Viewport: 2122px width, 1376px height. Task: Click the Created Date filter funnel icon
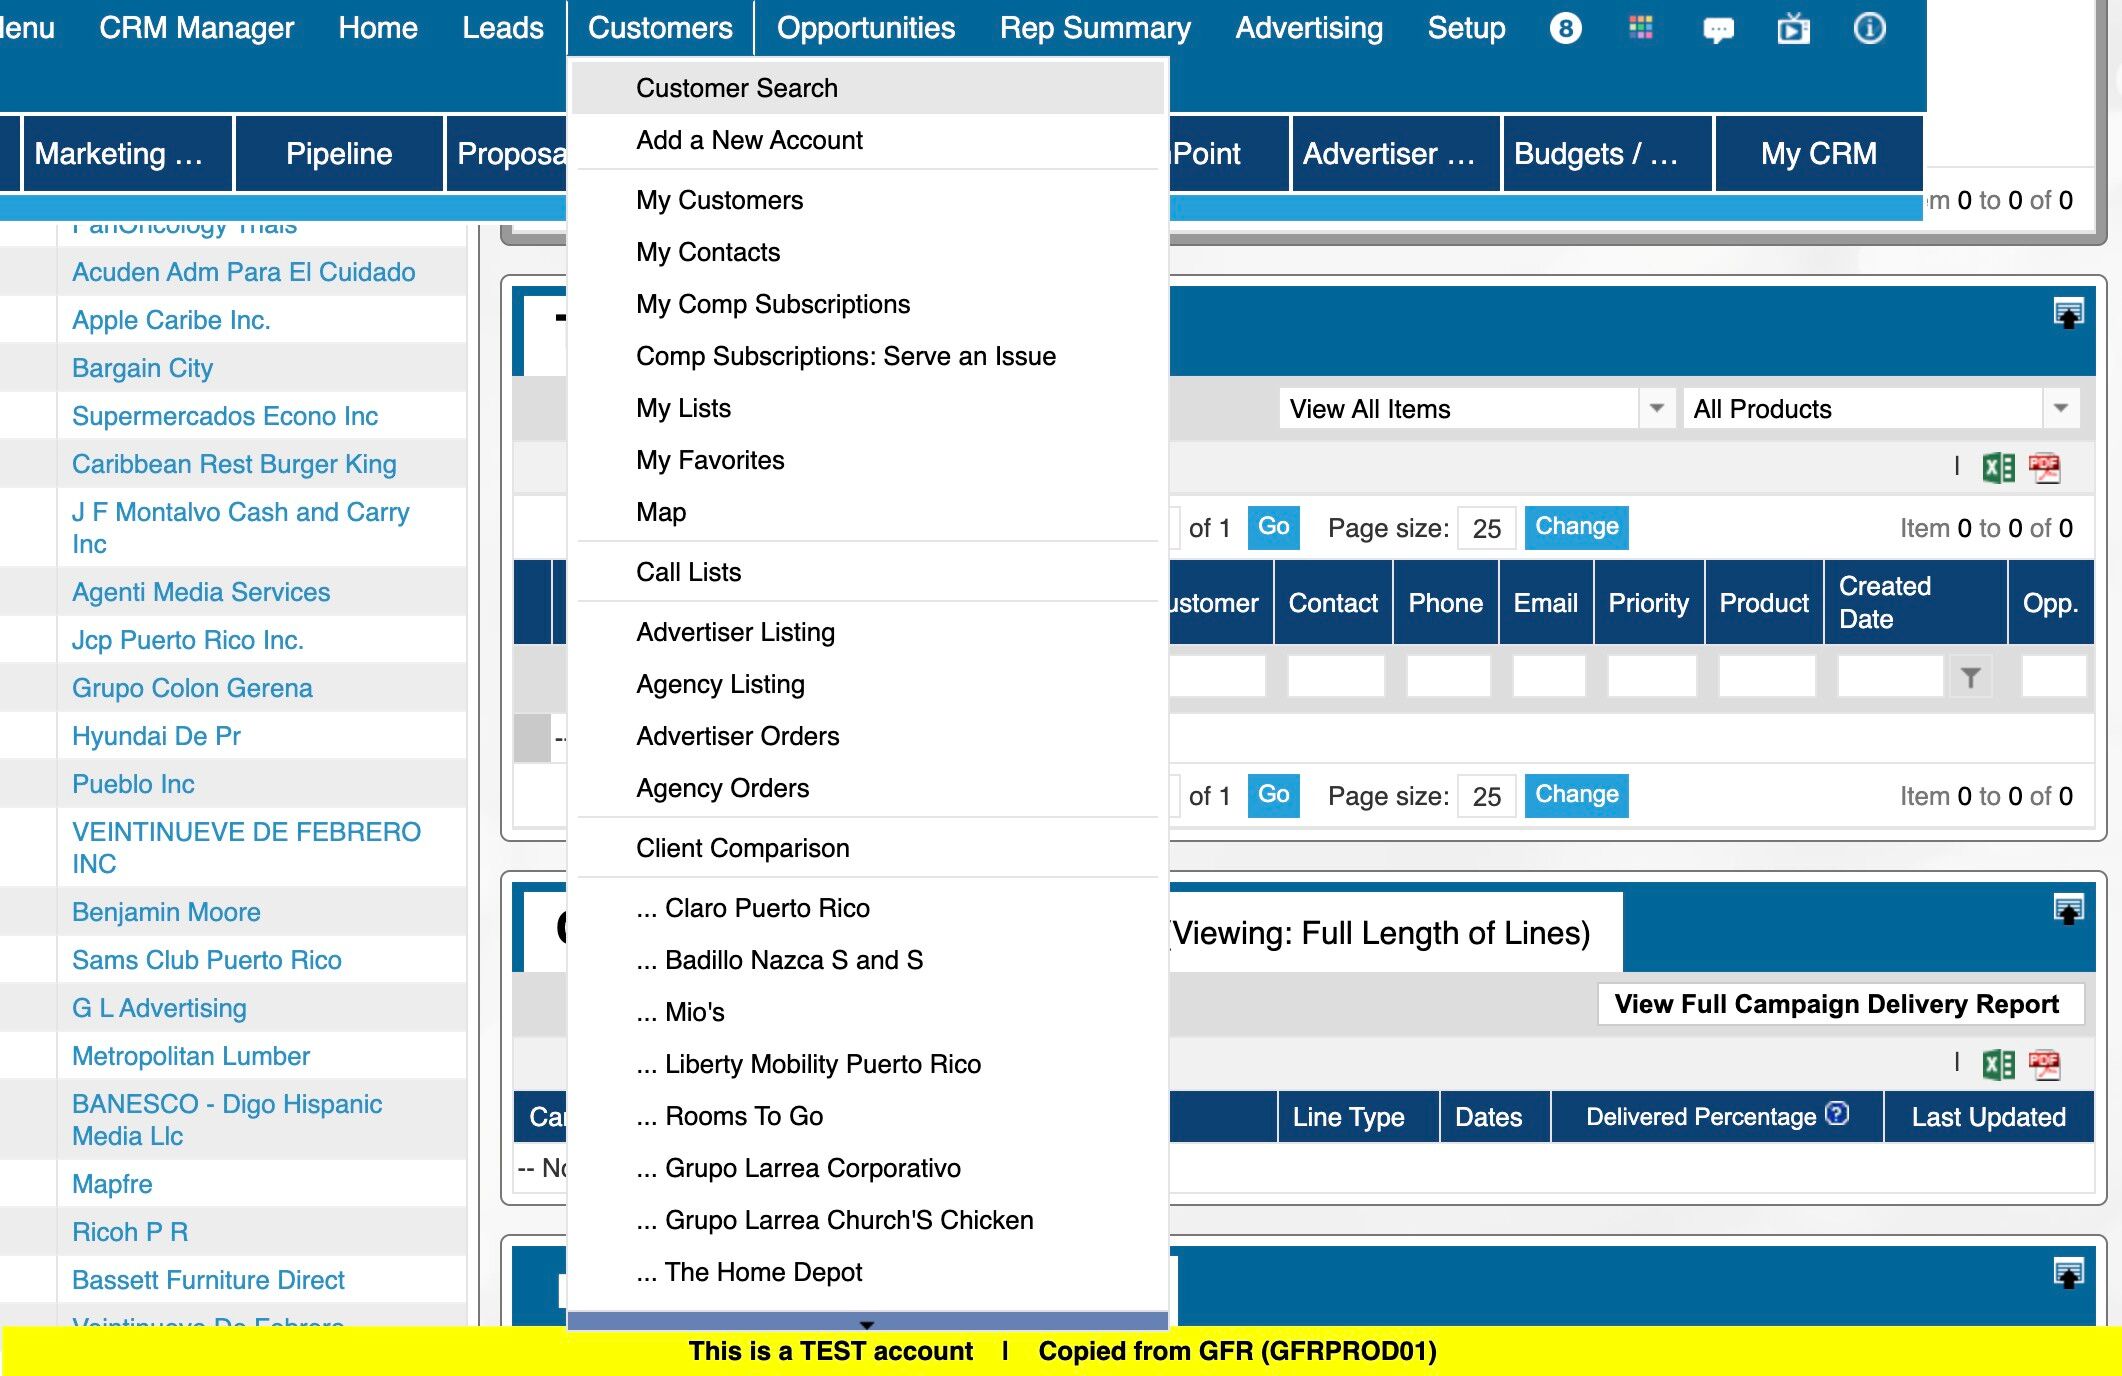(1970, 678)
